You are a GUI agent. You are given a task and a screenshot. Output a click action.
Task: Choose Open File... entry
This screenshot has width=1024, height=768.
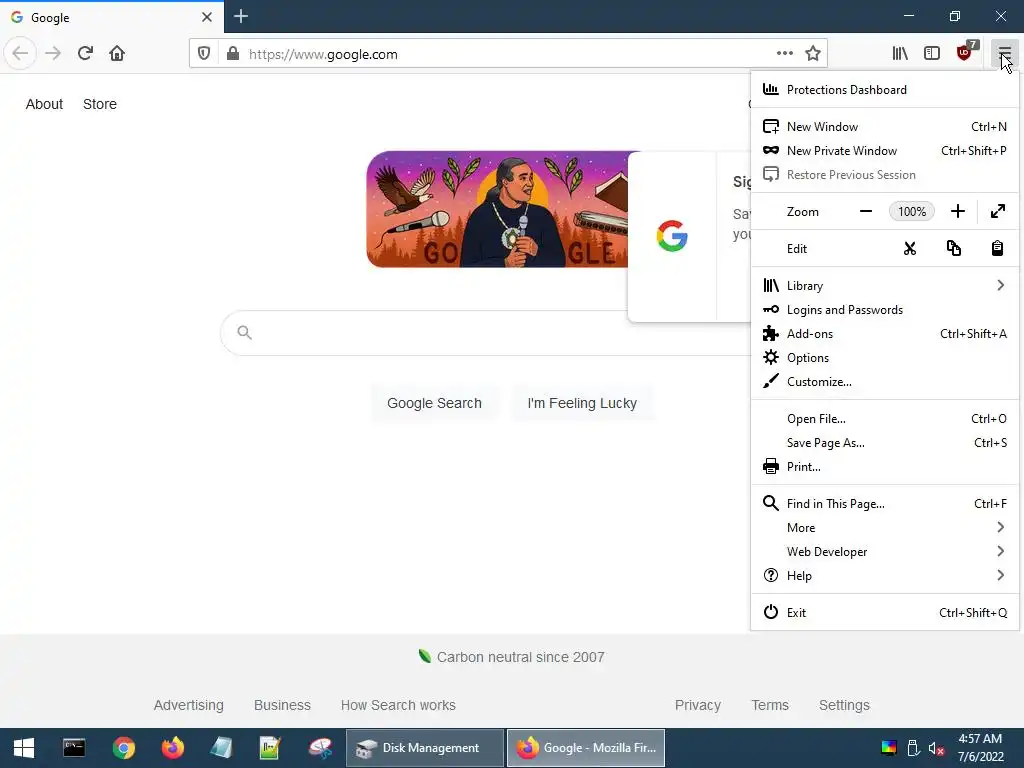click(x=885, y=419)
